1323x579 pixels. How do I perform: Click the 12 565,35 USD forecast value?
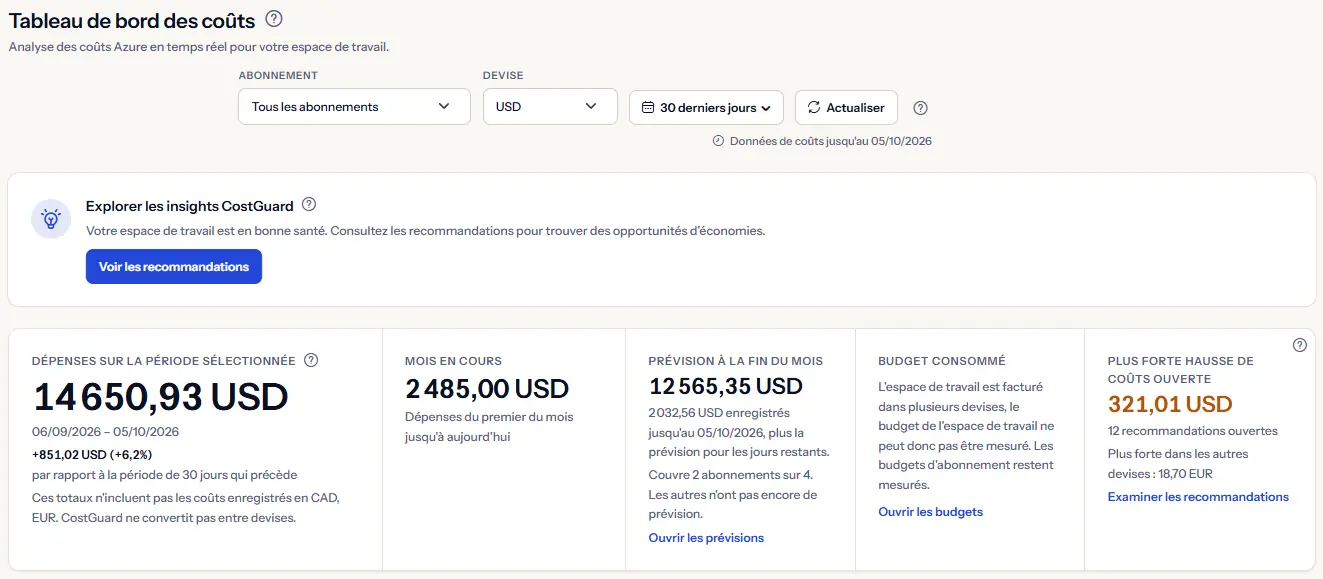(726, 386)
